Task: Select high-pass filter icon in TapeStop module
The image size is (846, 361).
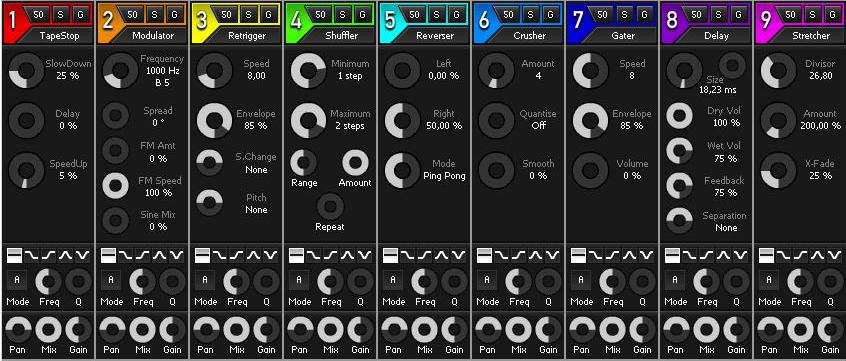Action: [49, 255]
